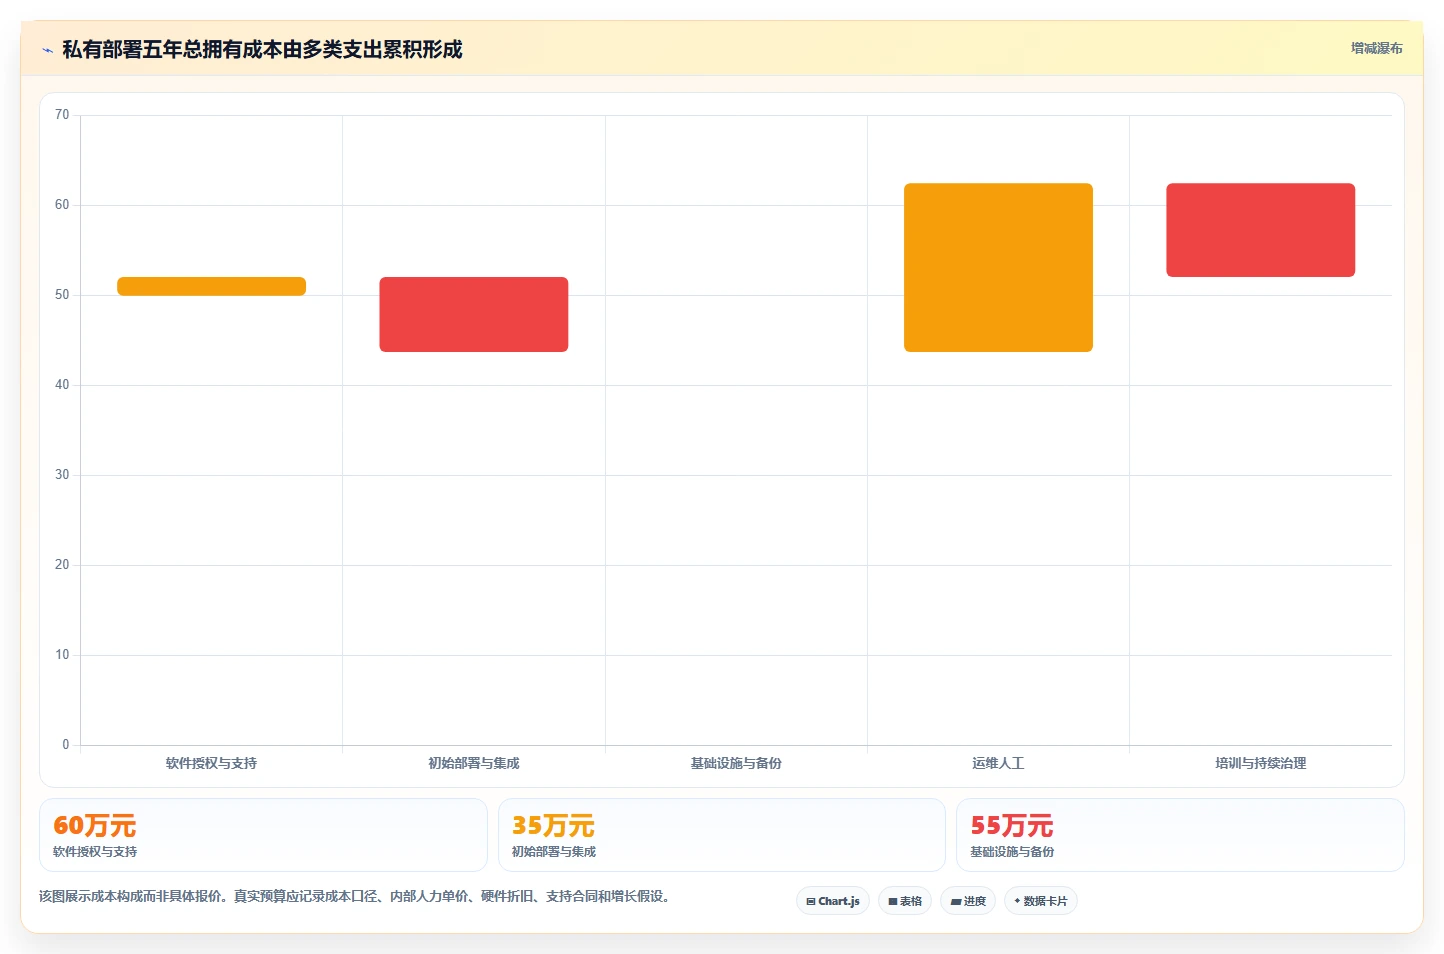Click the 初始部署与集成 x-axis label
The width and height of the screenshot is (1444, 954).
click(474, 763)
